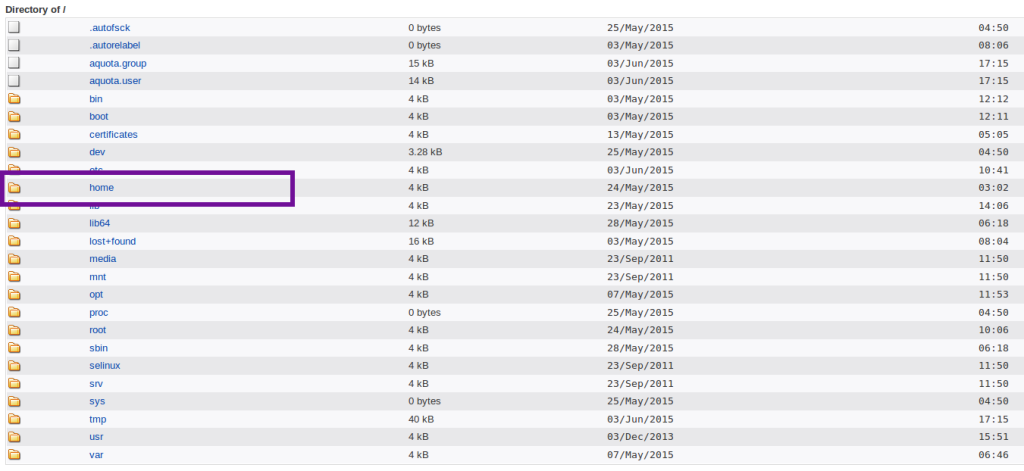Click the file icon next to aquota.user
1024x471 pixels.
click(14, 81)
